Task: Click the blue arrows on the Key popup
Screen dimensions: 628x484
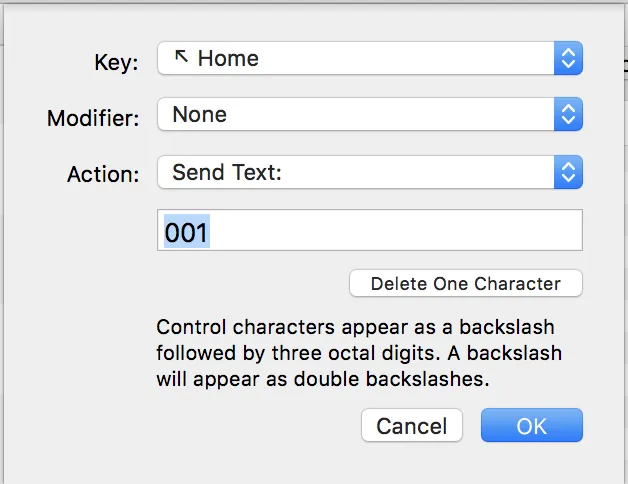Action: click(567, 59)
